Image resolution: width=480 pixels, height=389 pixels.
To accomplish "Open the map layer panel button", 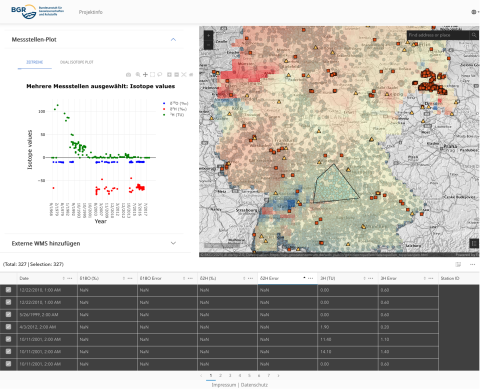I will (x=474, y=243).
